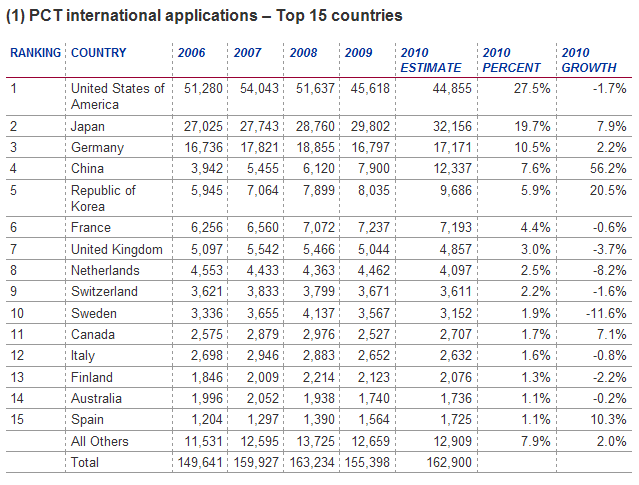This screenshot has height=485, width=639.
Task: Click France 2009 value 7,237
Action: (x=374, y=227)
